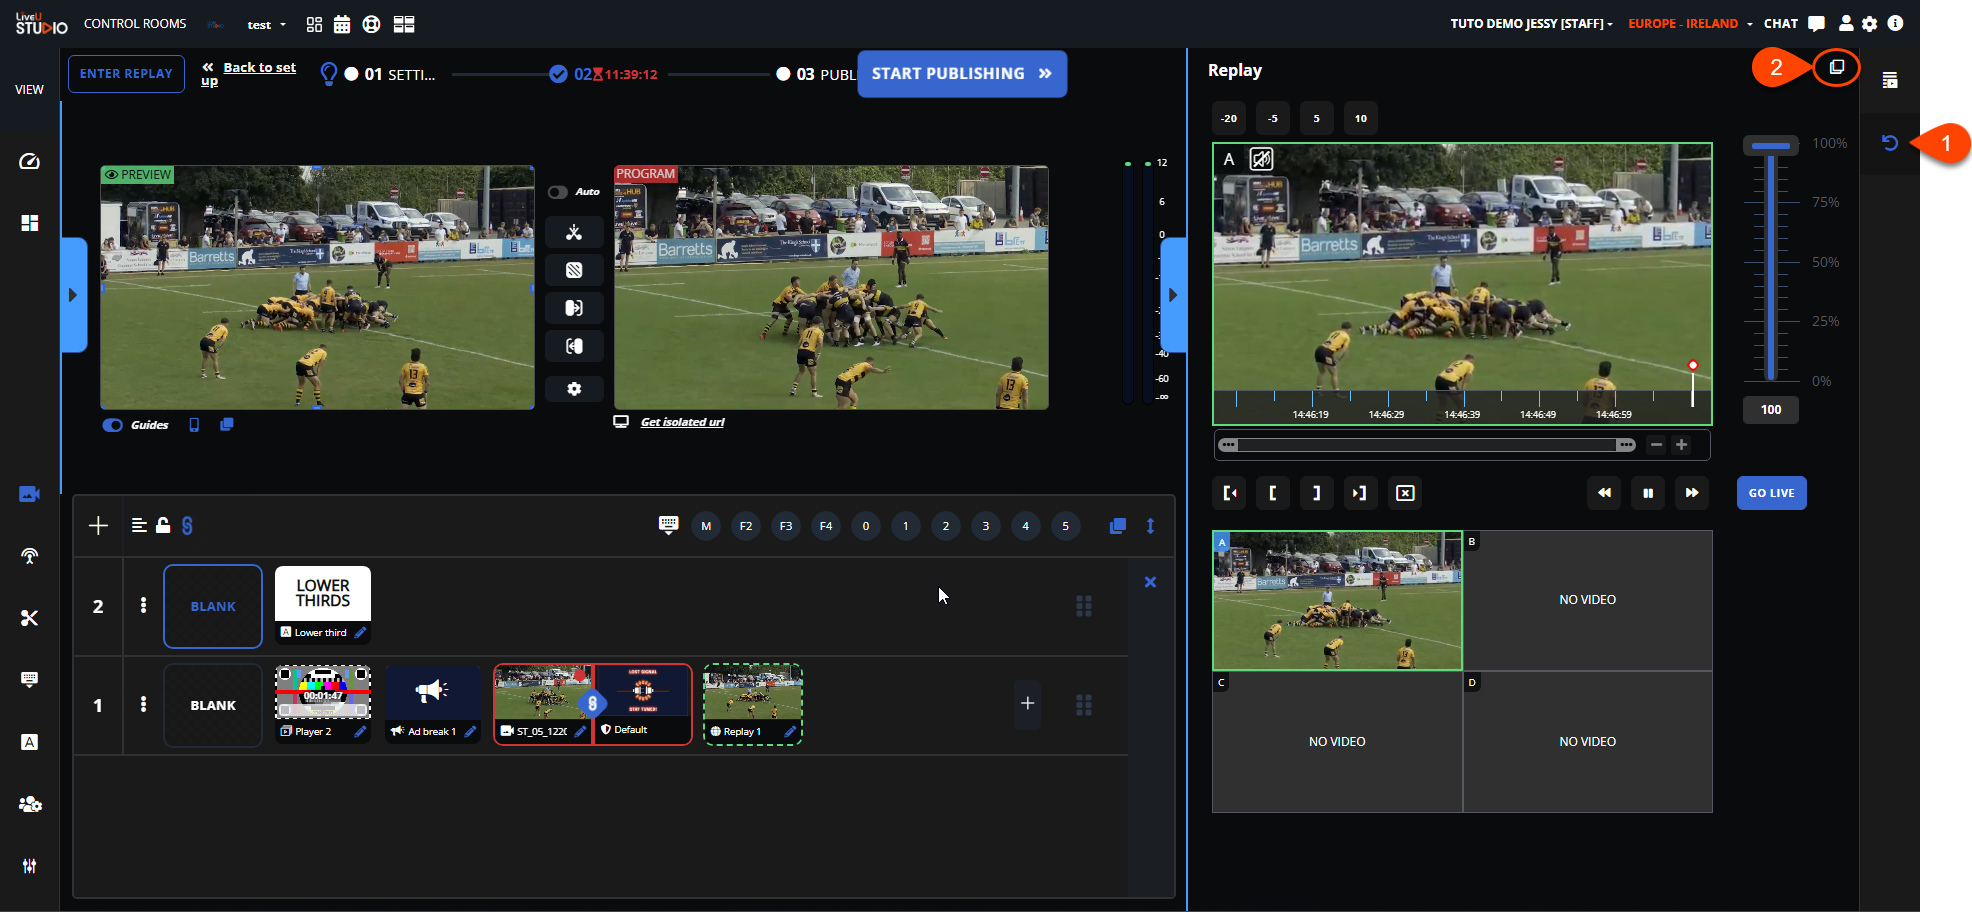This screenshot has width=1972, height=912.
Task: Expand the test room dropdown
Action: point(267,25)
